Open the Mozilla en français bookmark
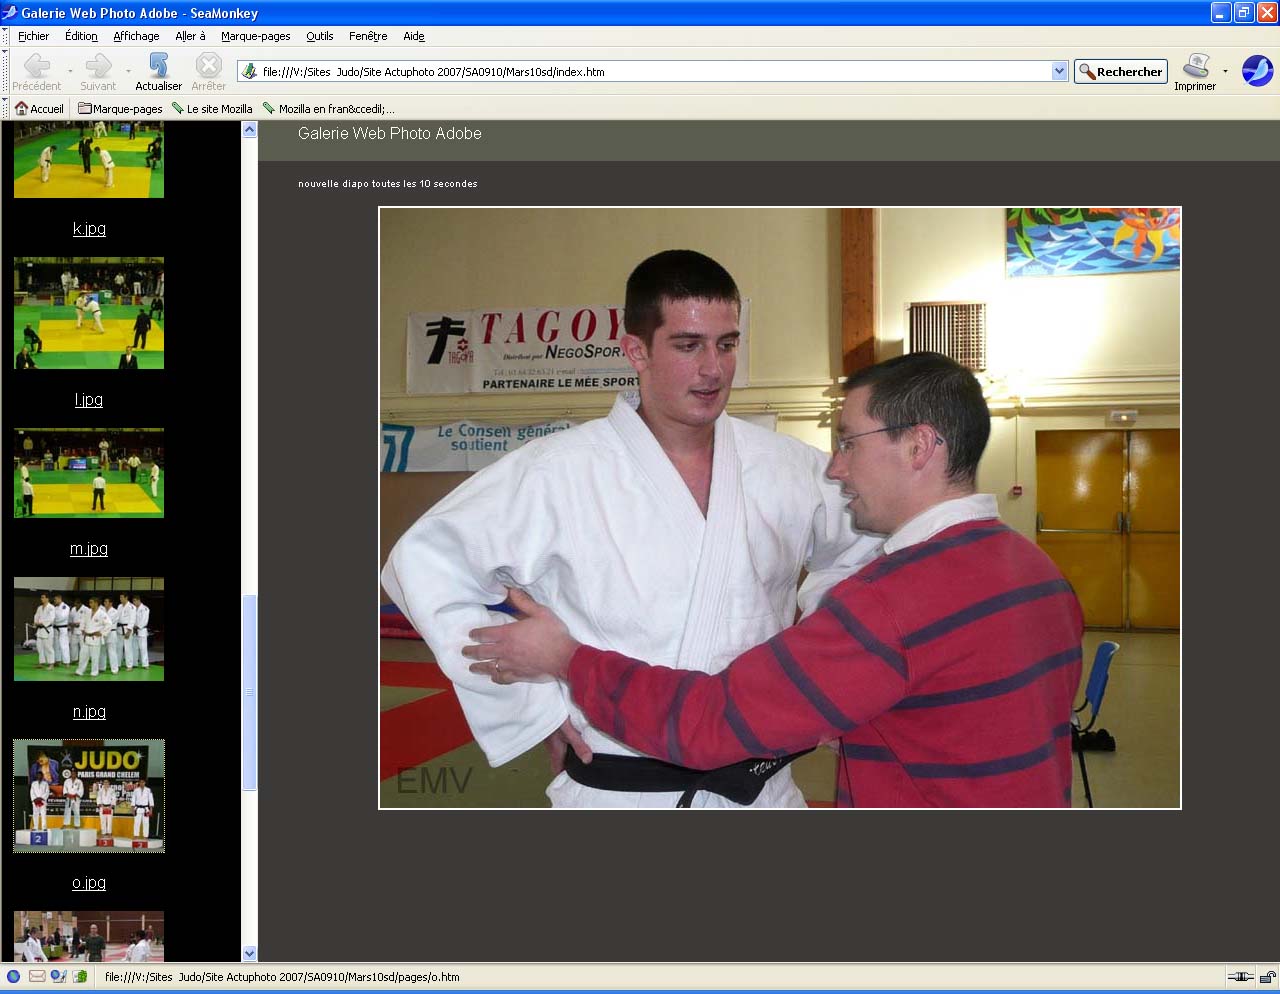This screenshot has width=1280, height=994. [328, 108]
